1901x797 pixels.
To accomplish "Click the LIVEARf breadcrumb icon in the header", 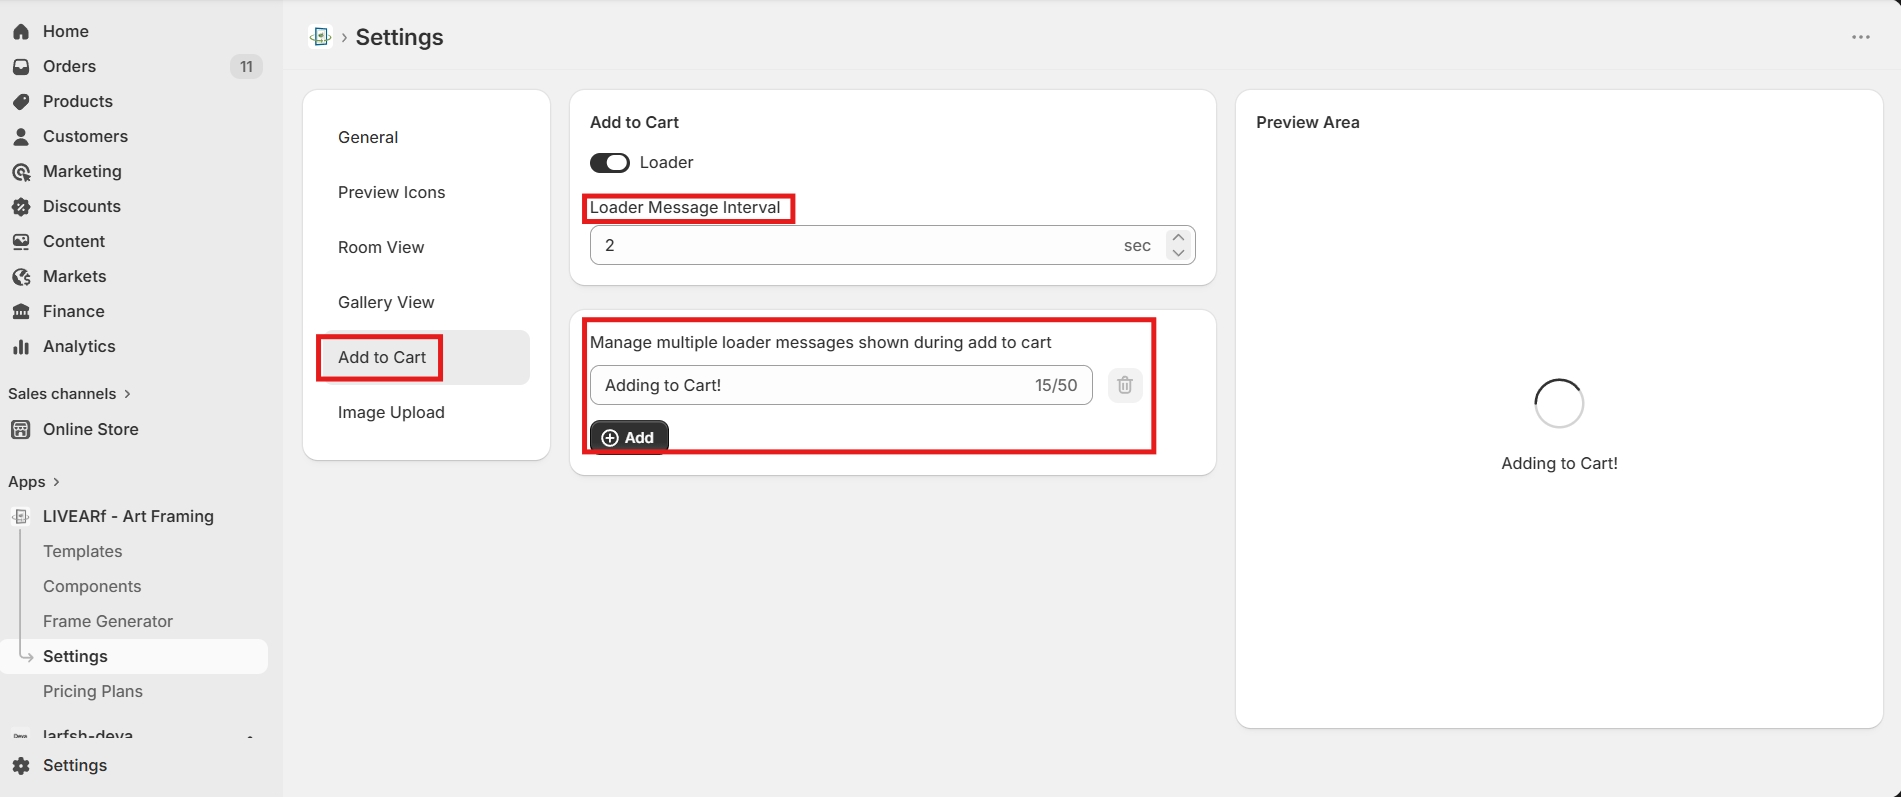I will coord(320,37).
